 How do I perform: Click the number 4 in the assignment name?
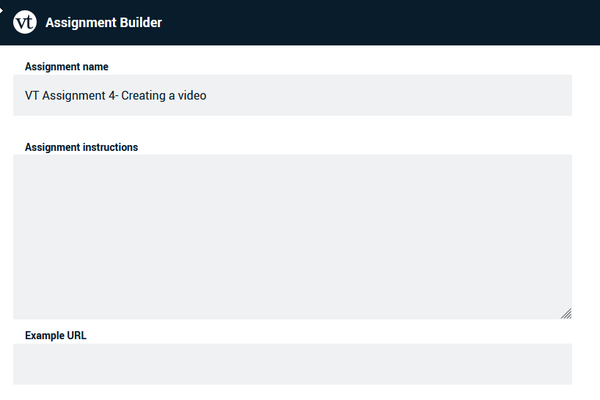pos(112,95)
